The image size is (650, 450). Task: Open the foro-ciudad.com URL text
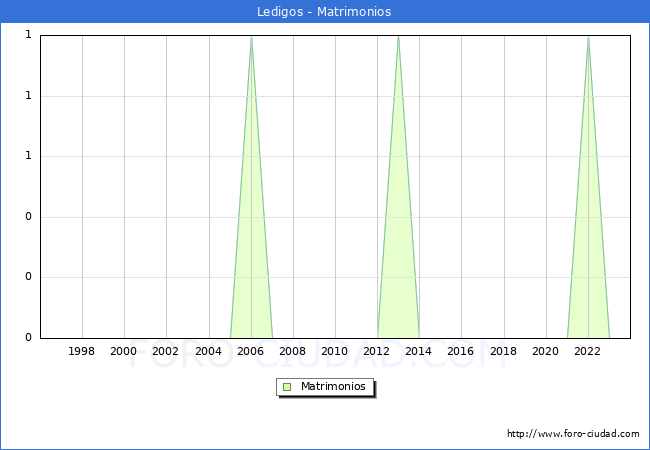click(573, 434)
